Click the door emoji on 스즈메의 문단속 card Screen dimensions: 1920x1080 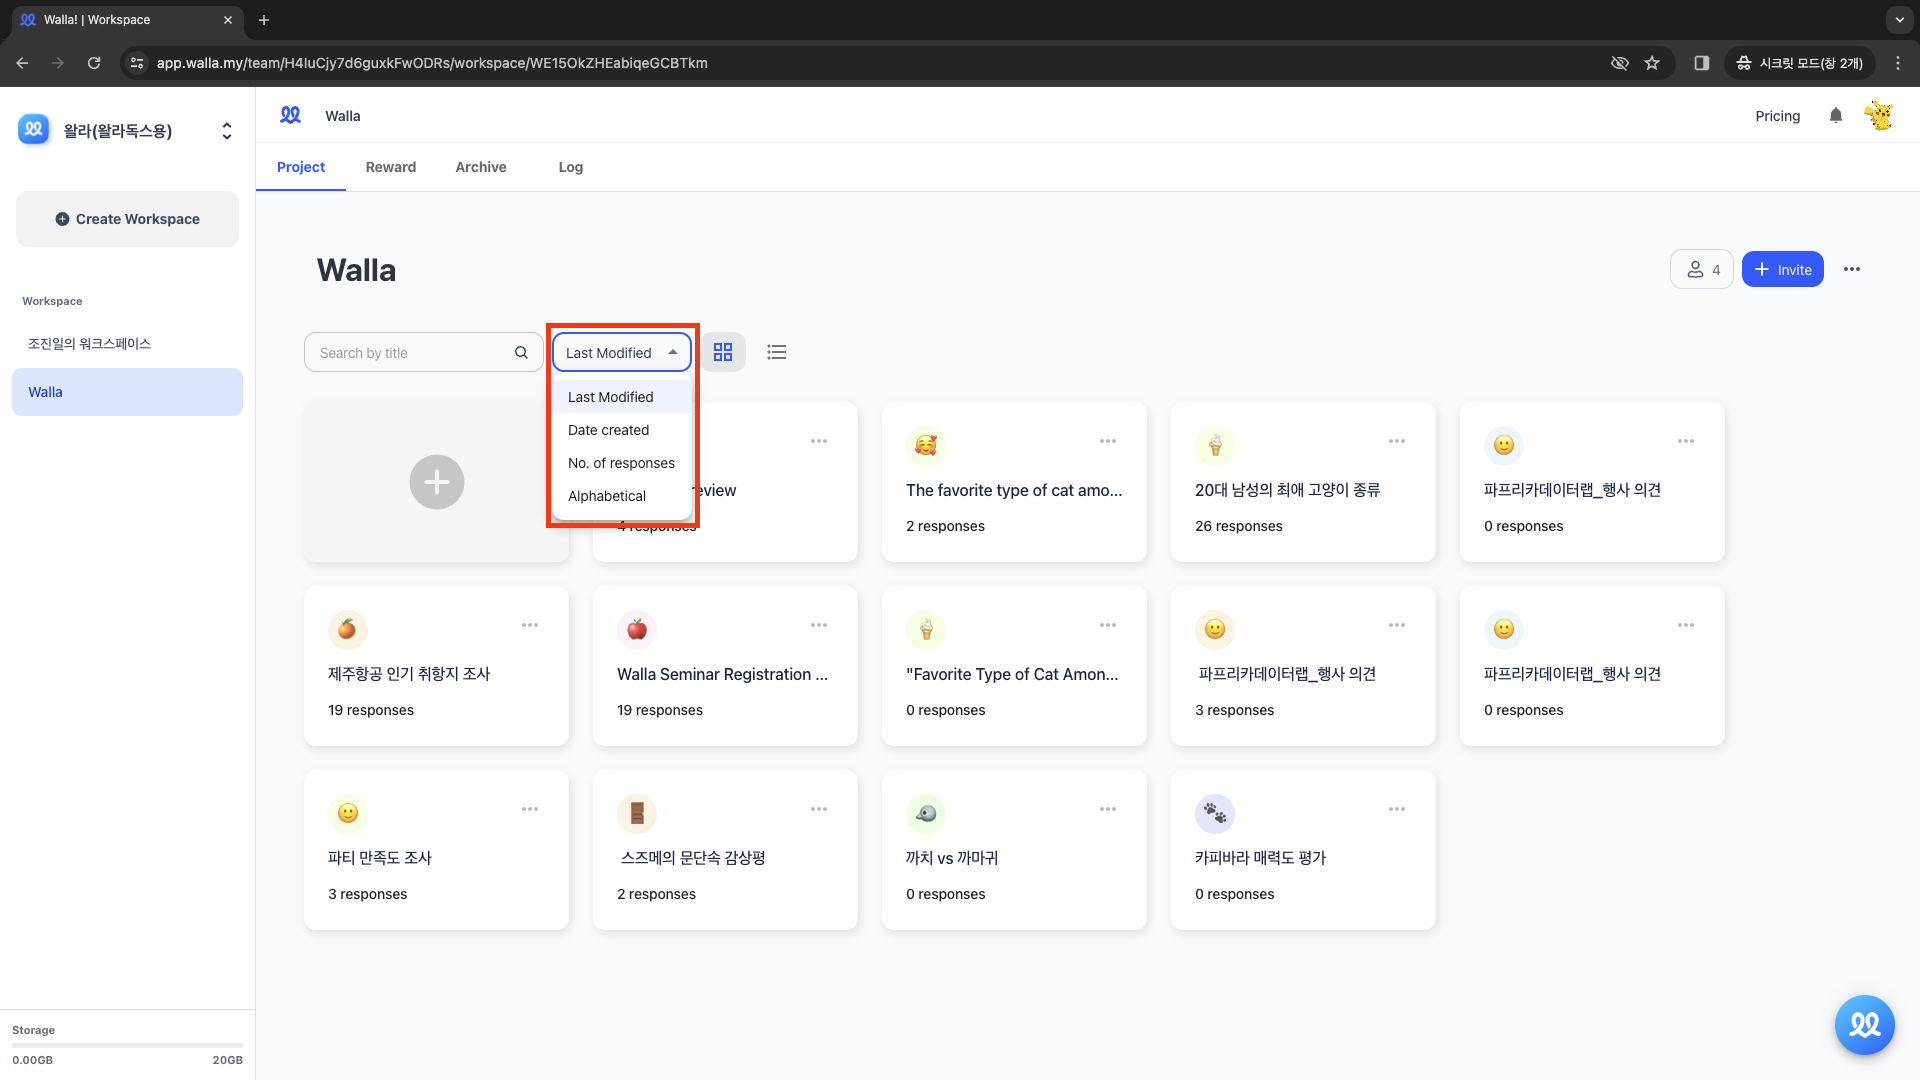point(637,813)
